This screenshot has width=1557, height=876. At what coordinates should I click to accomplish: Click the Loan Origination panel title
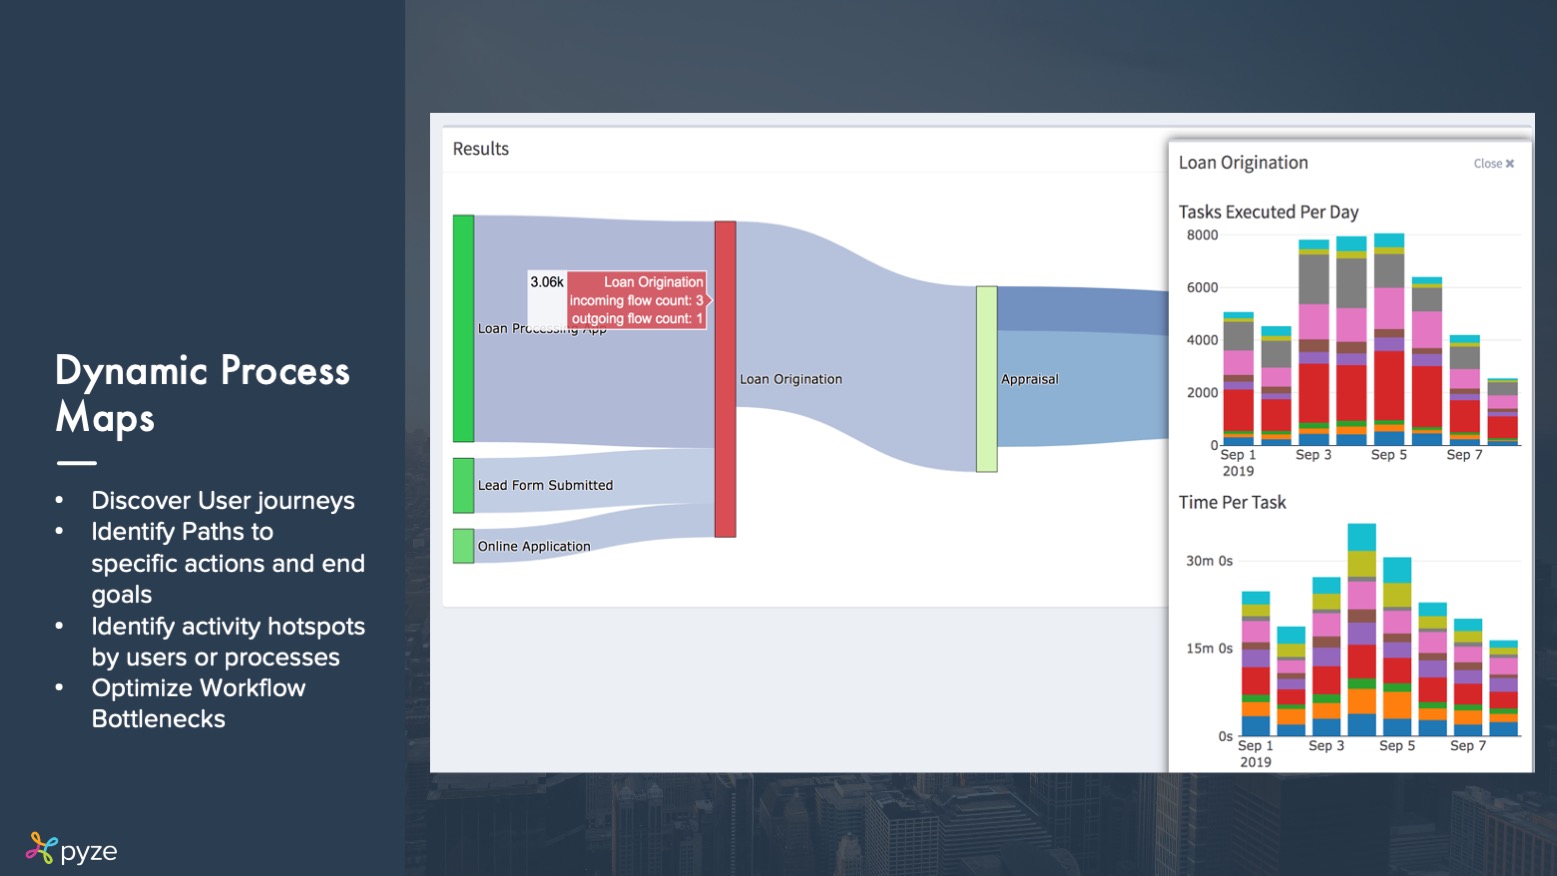click(x=1243, y=162)
